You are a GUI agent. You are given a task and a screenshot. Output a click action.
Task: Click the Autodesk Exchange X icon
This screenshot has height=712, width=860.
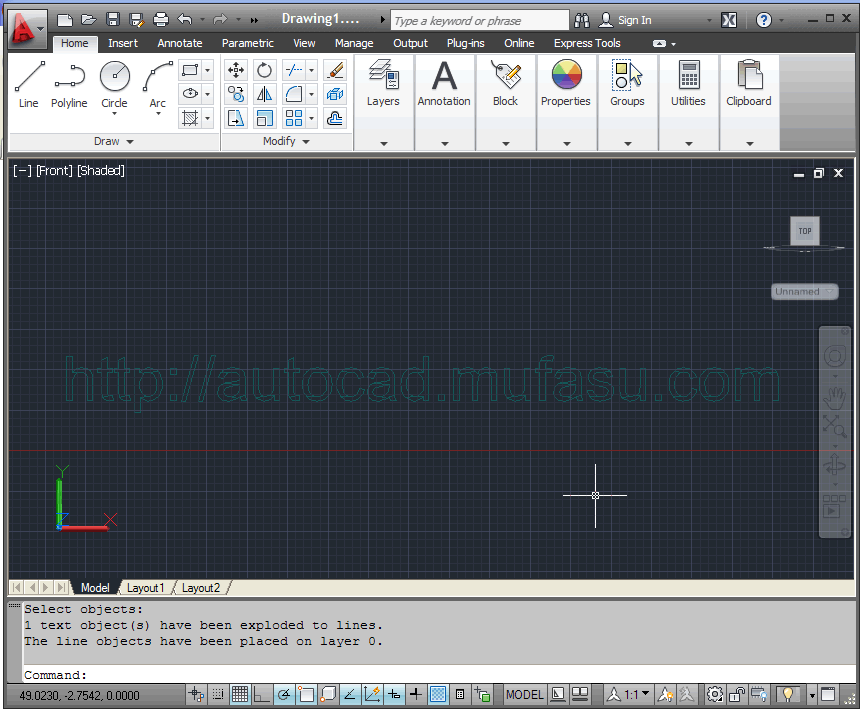click(729, 21)
